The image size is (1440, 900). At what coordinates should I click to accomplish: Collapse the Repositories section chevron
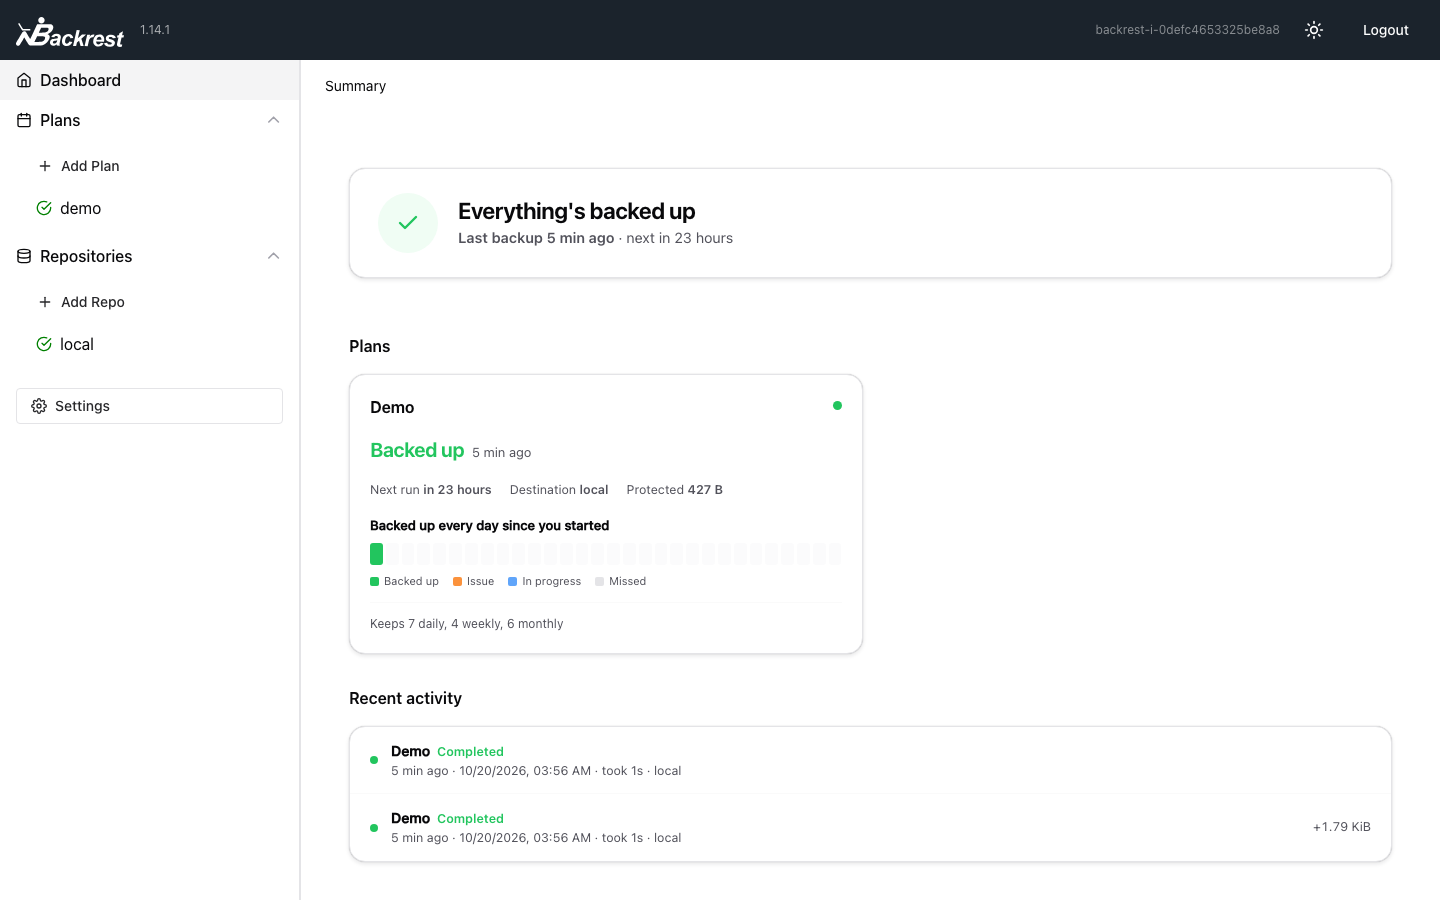coord(273,256)
